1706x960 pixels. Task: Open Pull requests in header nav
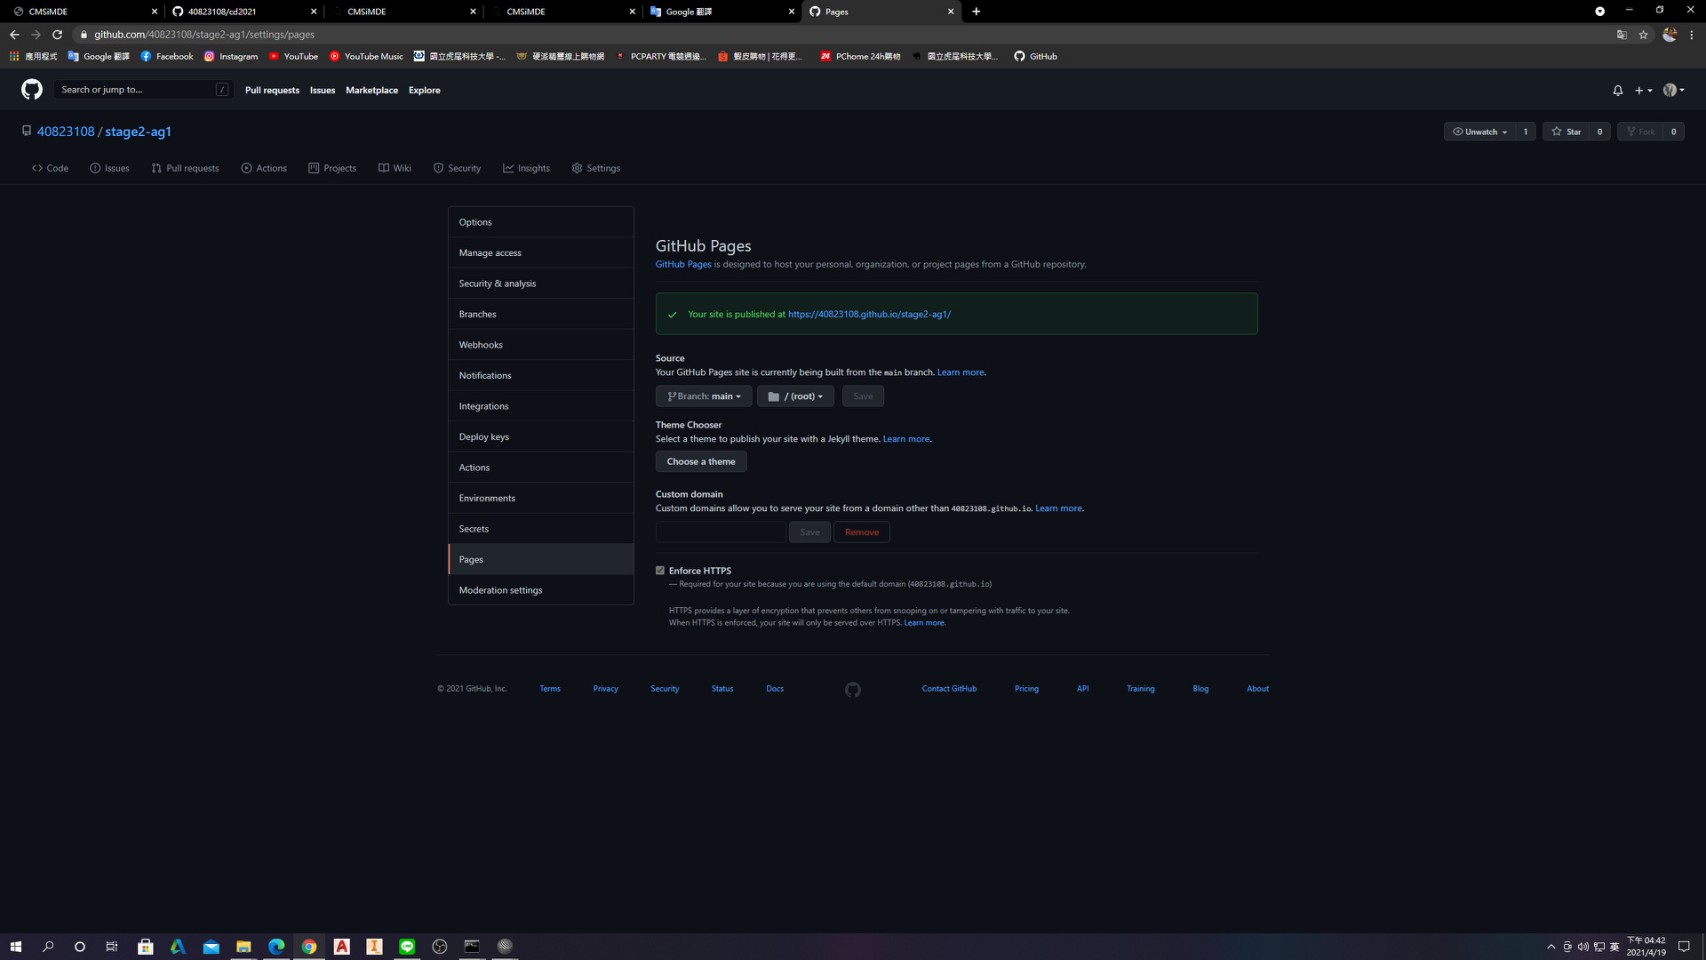pyautogui.click(x=272, y=90)
